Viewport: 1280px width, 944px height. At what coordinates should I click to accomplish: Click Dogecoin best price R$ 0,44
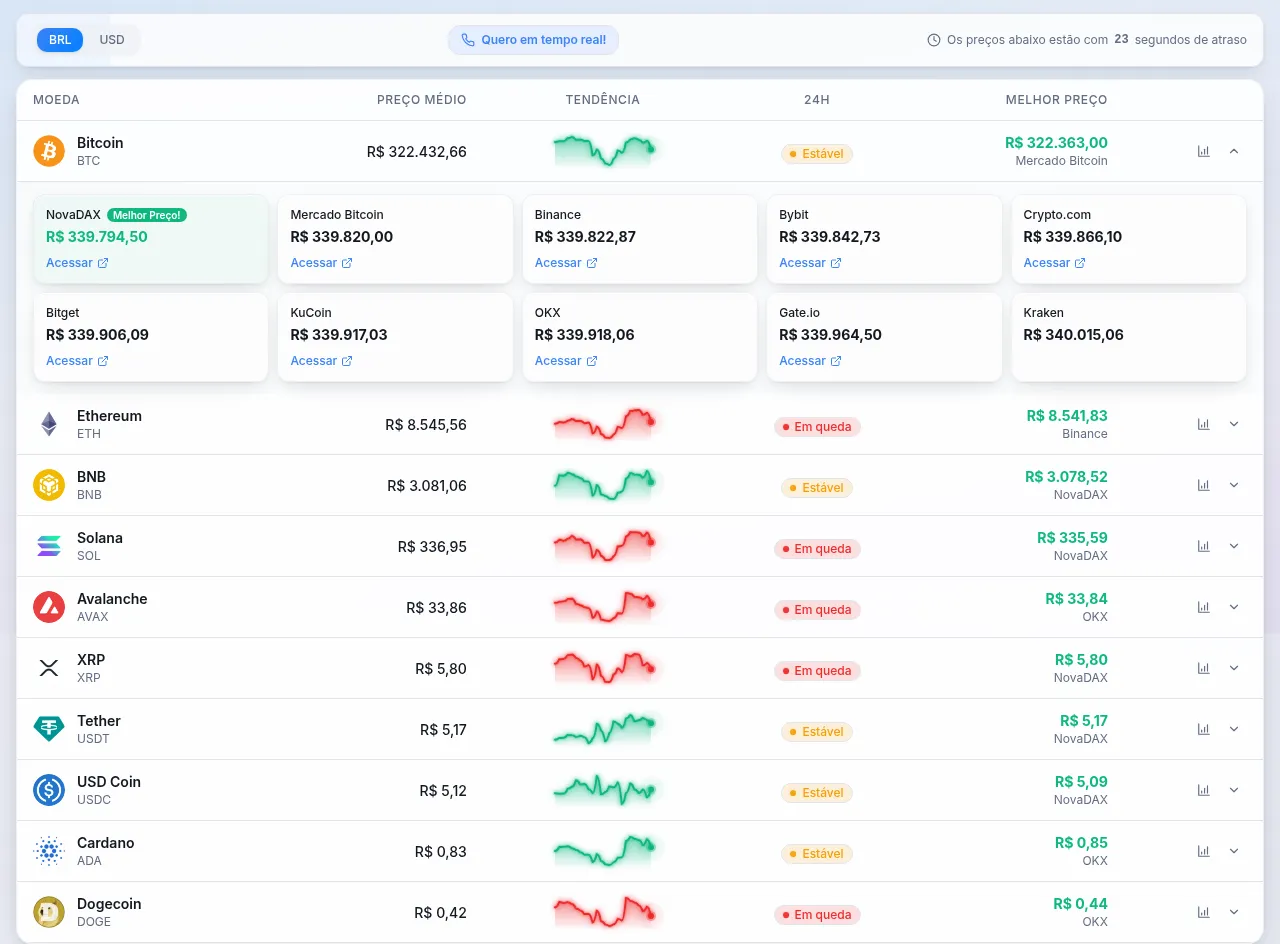click(x=1080, y=904)
